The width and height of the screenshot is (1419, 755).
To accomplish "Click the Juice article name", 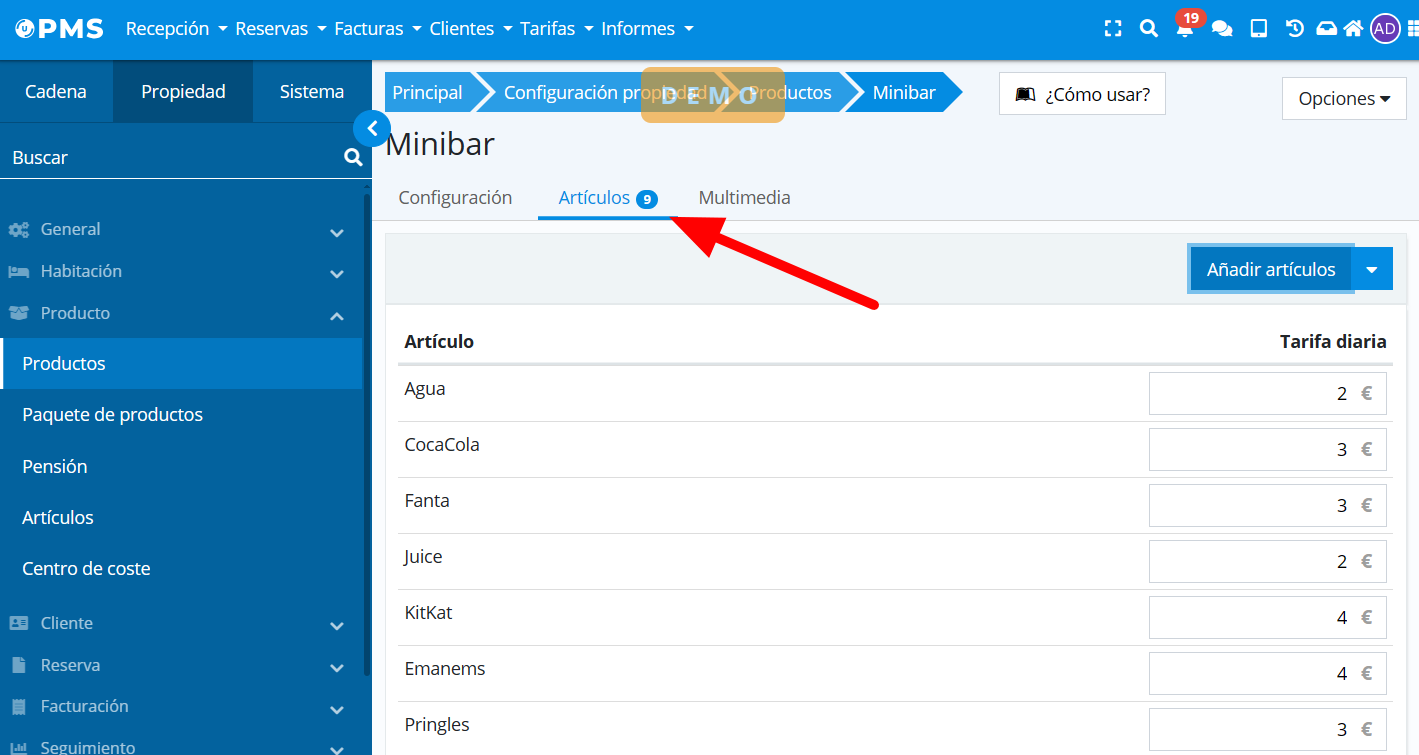I will click(x=423, y=557).
